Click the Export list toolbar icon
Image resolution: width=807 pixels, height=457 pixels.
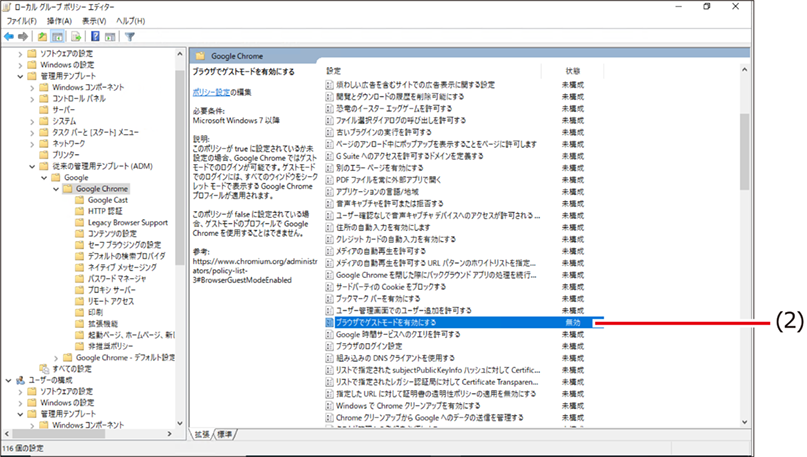[76, 37]
